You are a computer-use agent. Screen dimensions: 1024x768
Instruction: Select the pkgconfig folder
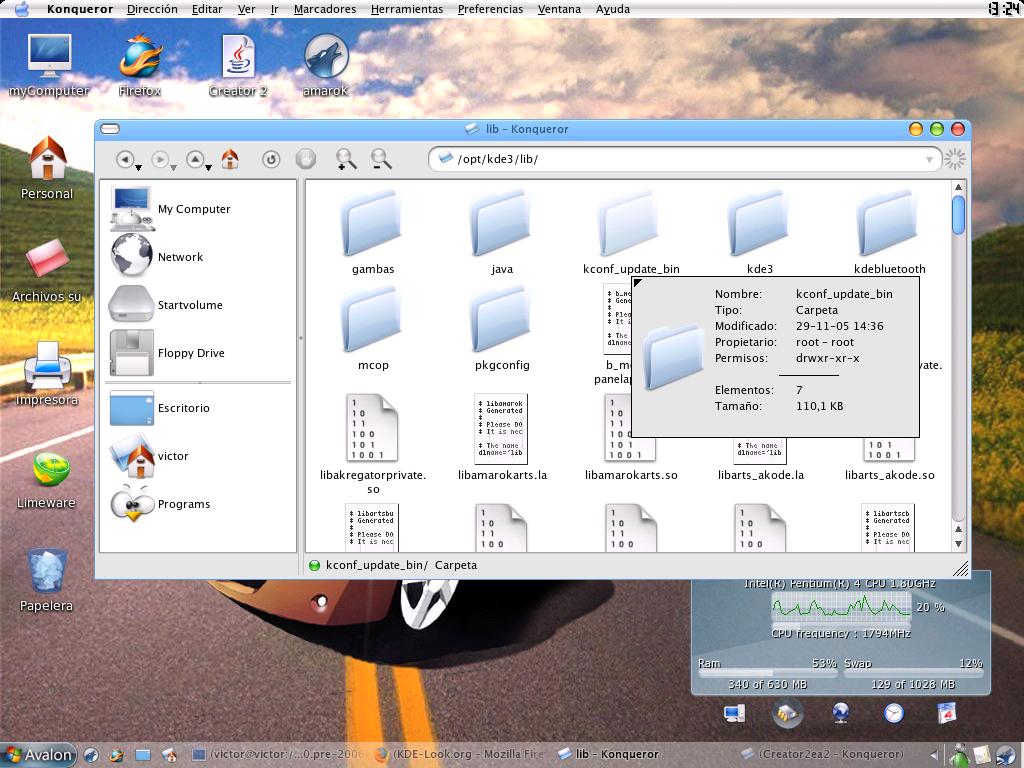(x=502, y=328)
